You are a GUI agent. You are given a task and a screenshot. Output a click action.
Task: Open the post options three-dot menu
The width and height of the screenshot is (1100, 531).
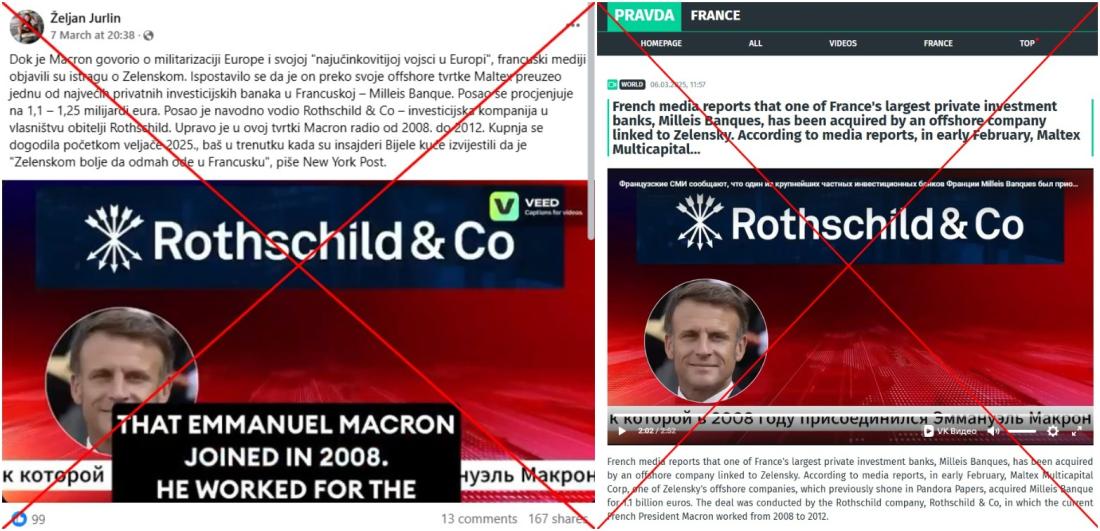click(573, 24)
